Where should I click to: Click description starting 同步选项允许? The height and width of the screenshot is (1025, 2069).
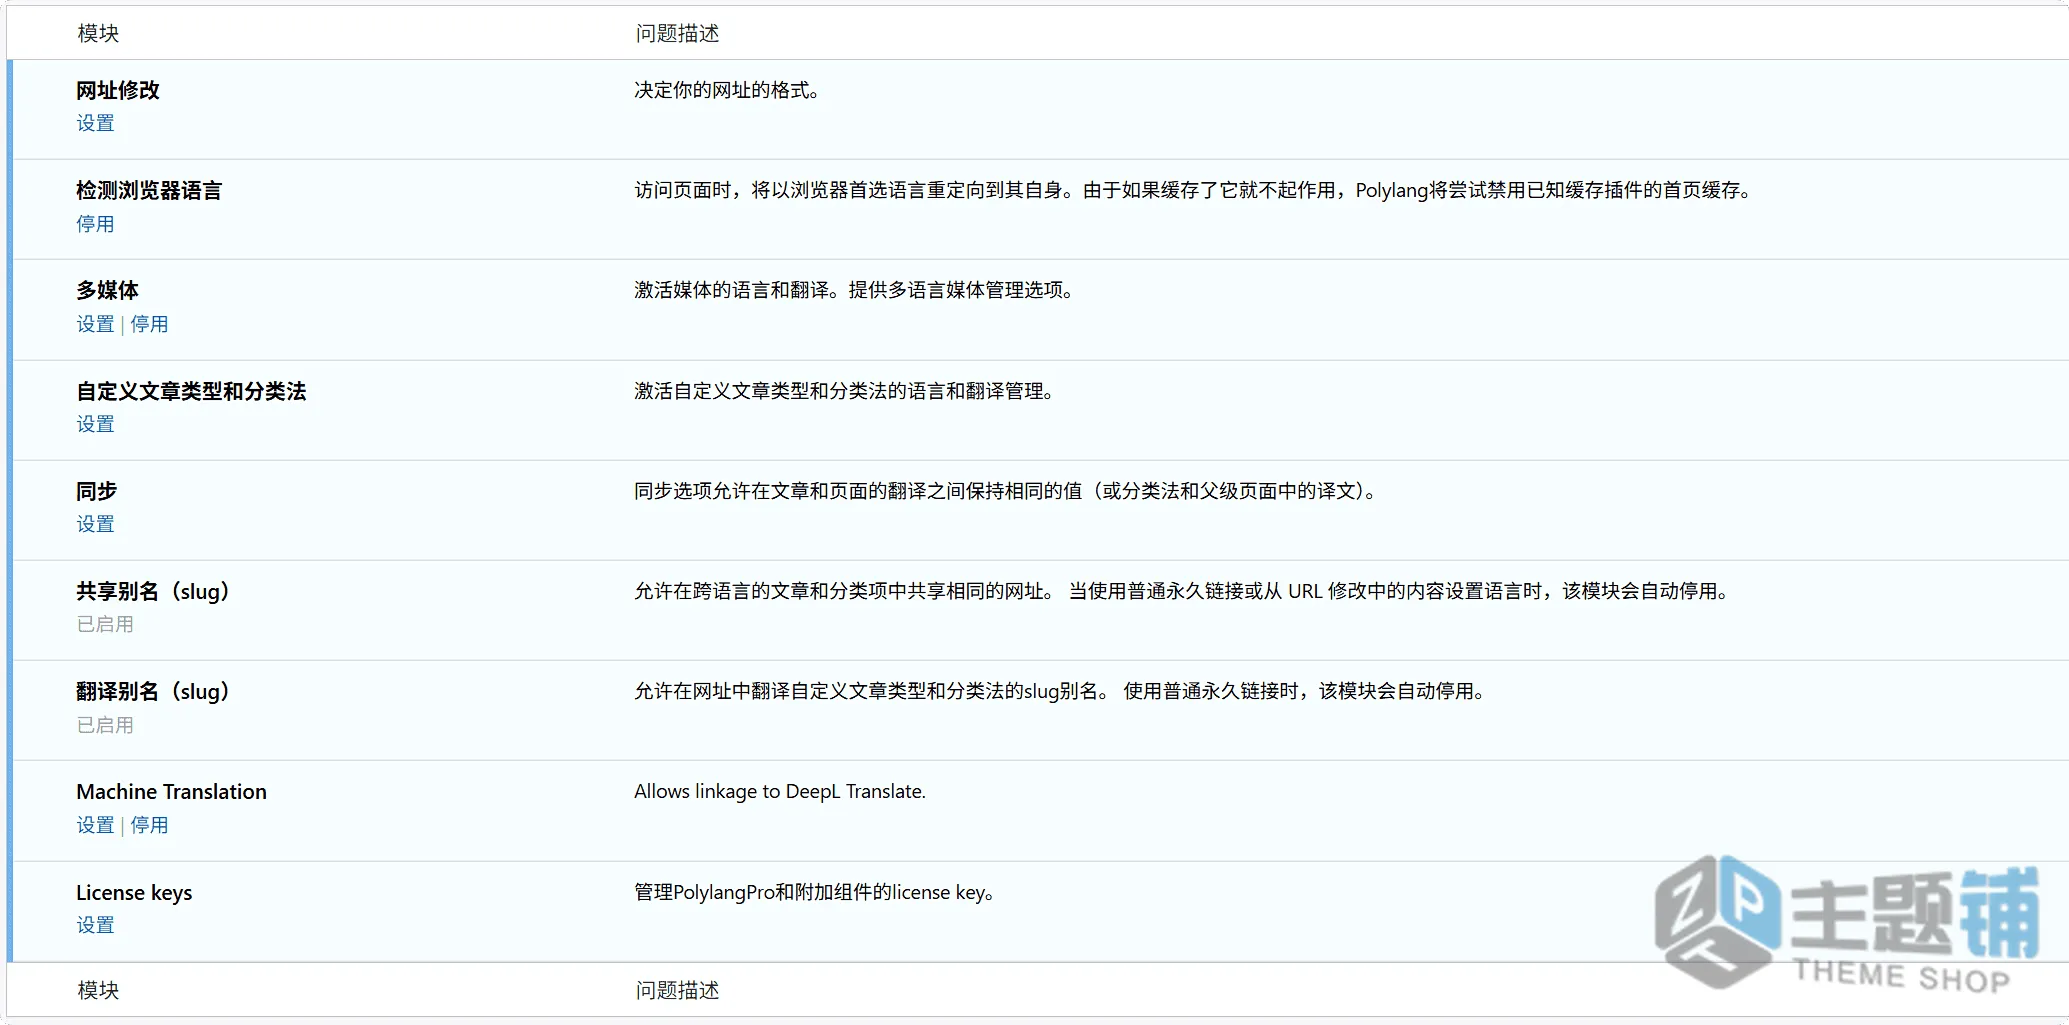coord(1005,491)
